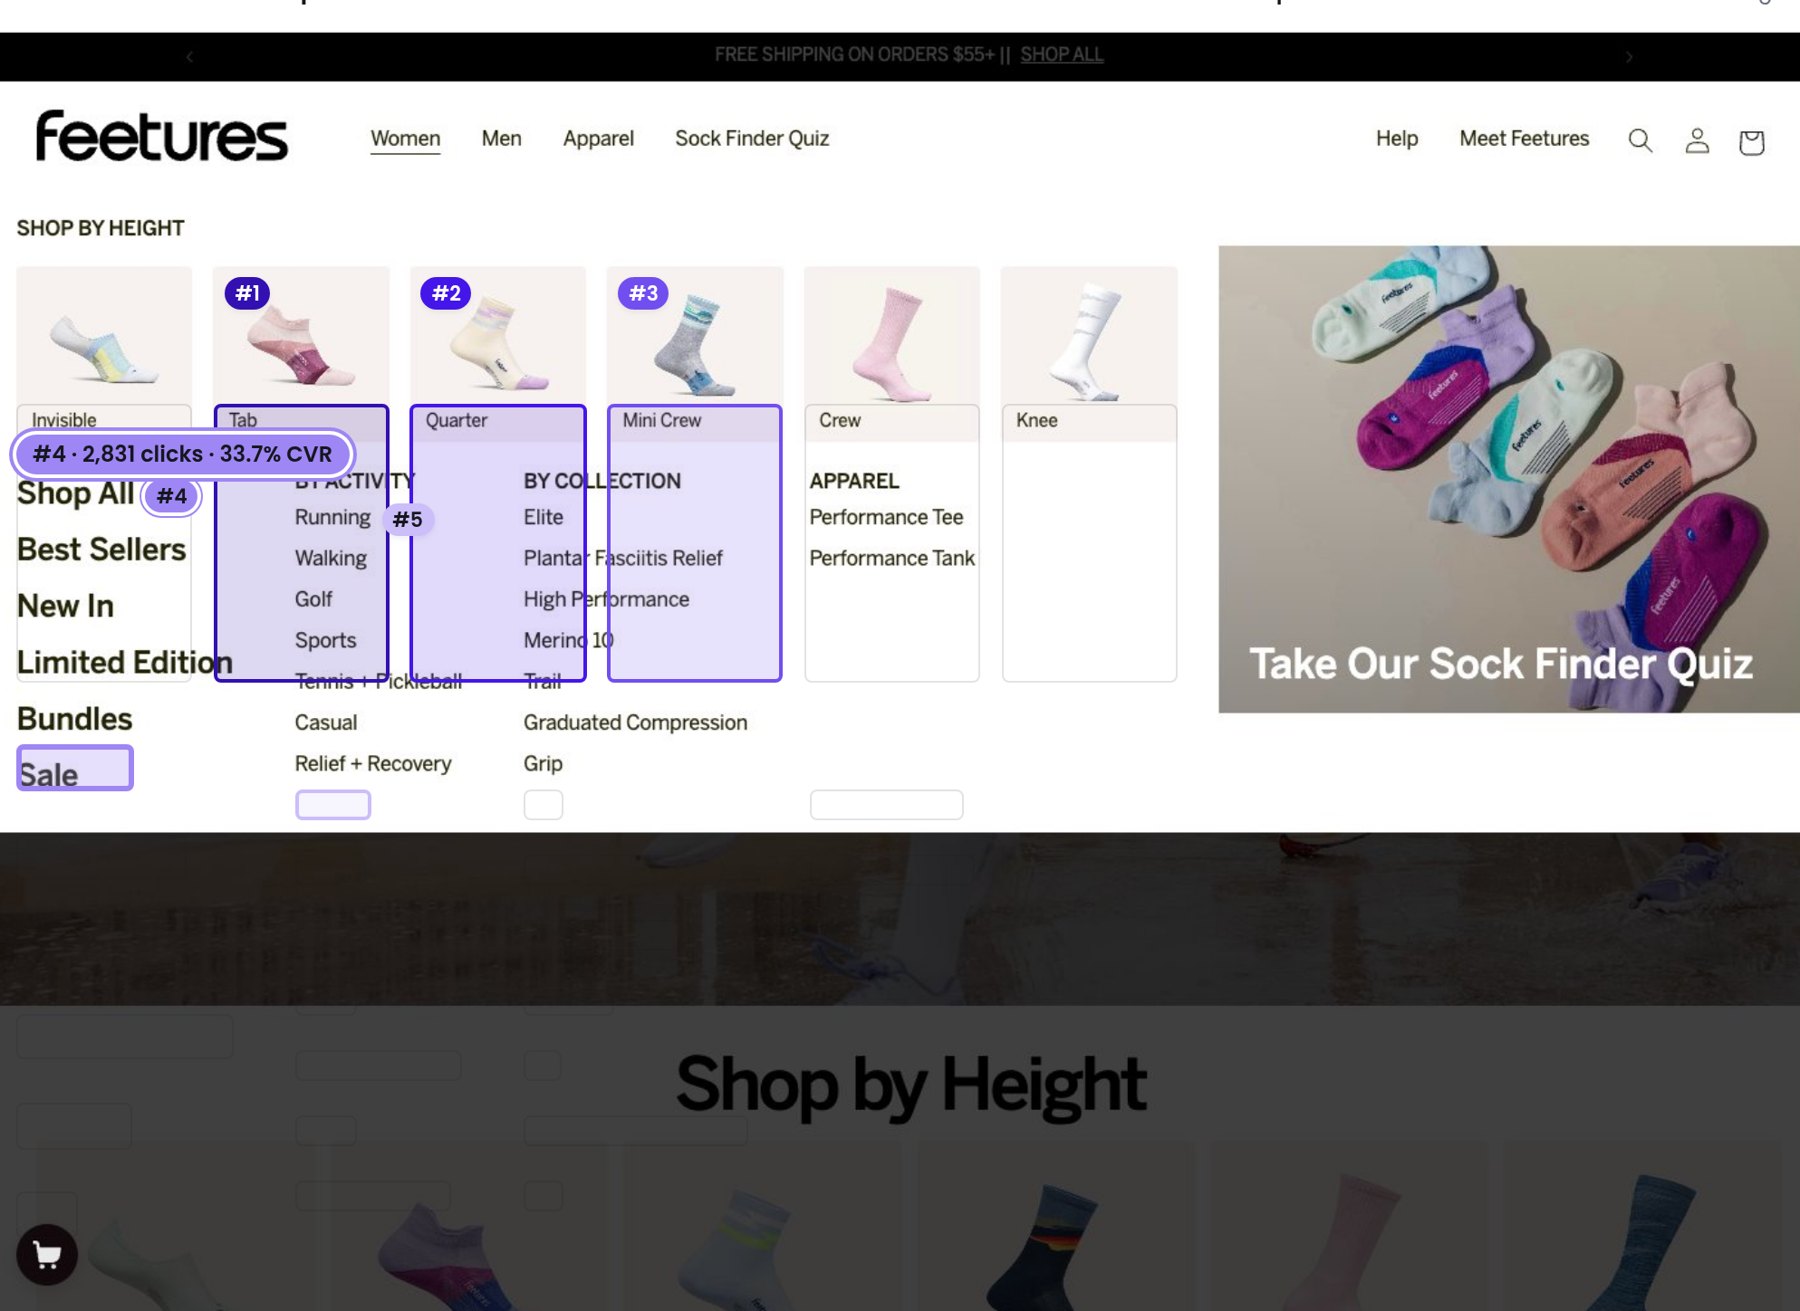
Task: Open Performance Tee apparel
Action: click(887, 517)
